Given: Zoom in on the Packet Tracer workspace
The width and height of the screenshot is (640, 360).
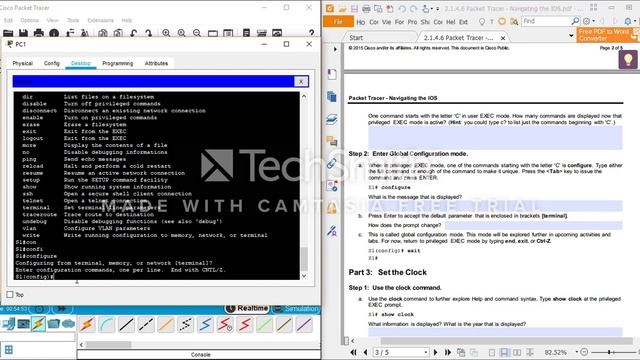Looking at the screenshot, I should tap(166, 33).
